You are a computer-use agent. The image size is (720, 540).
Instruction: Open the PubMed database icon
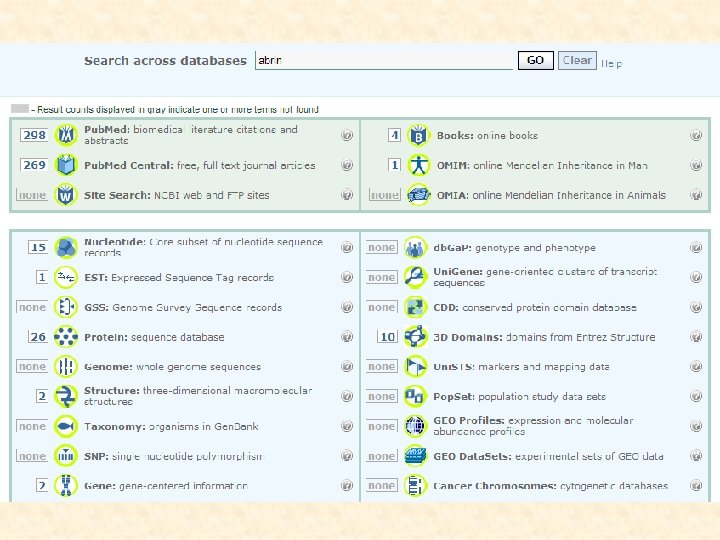pos(66,135)
